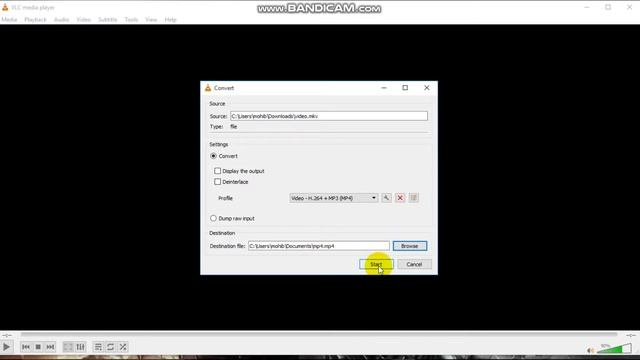
Task: Delete selected profile red X icon
Action: [x=400, y=198]
